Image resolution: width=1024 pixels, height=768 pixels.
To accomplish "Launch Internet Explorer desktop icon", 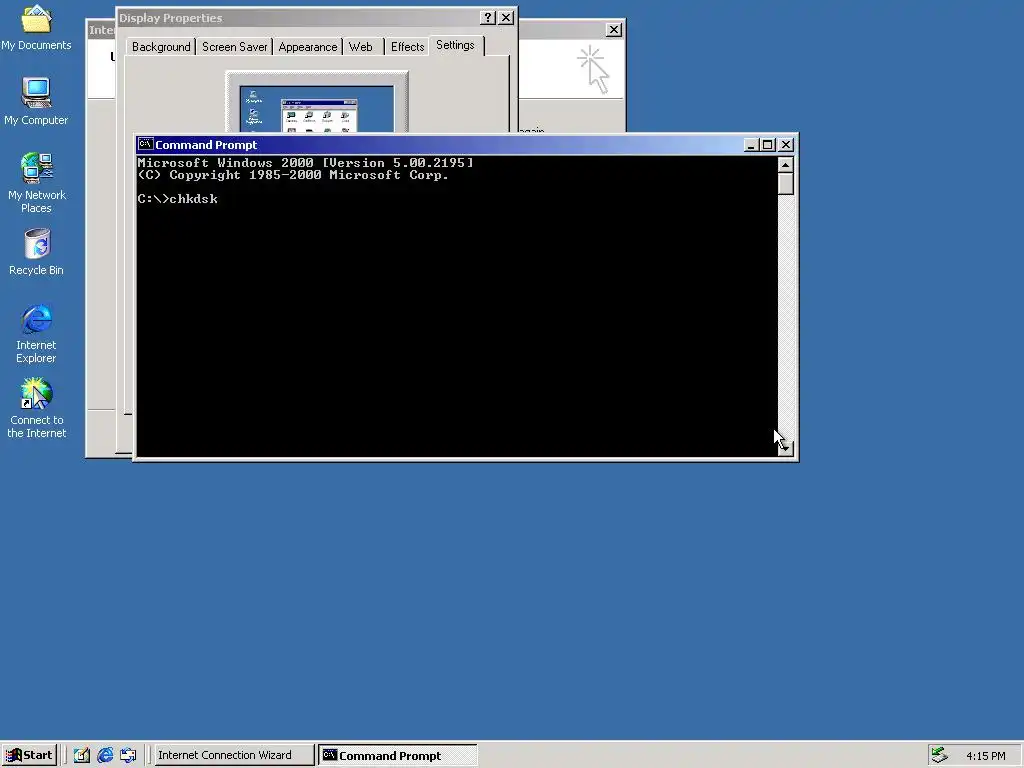I will (x=36, y=333).
